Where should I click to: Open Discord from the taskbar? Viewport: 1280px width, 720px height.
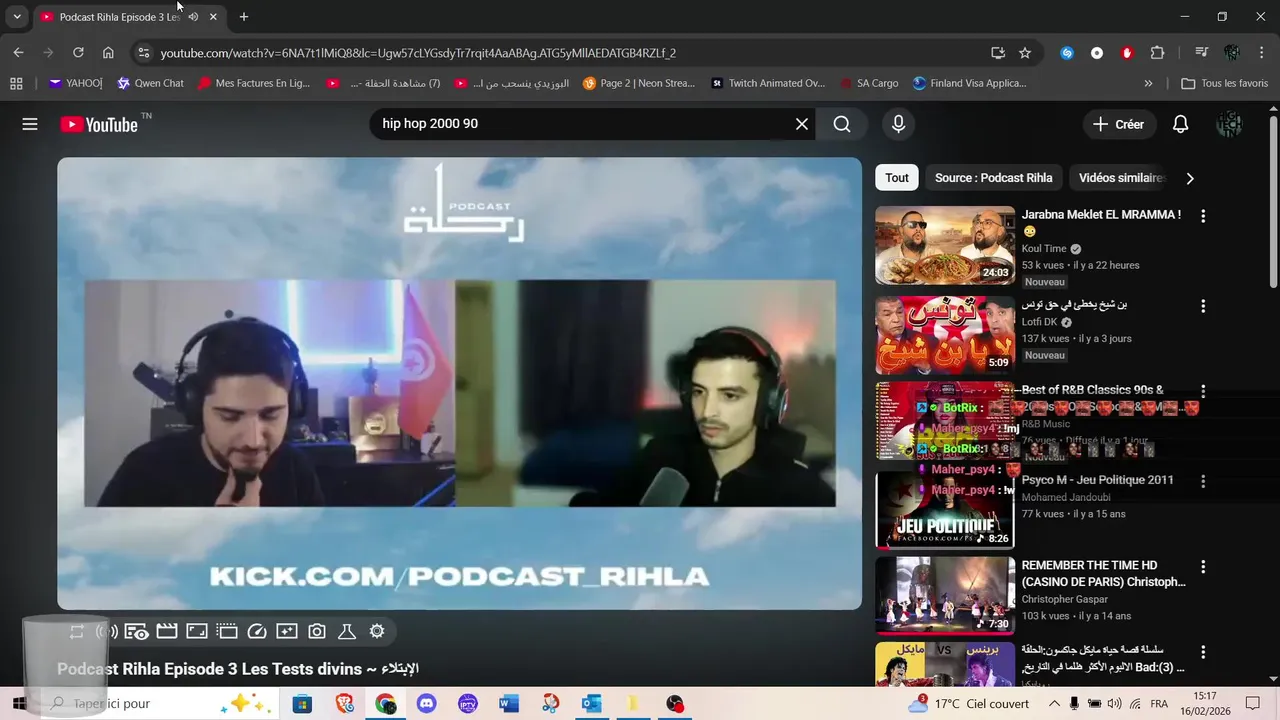(427, 704)
